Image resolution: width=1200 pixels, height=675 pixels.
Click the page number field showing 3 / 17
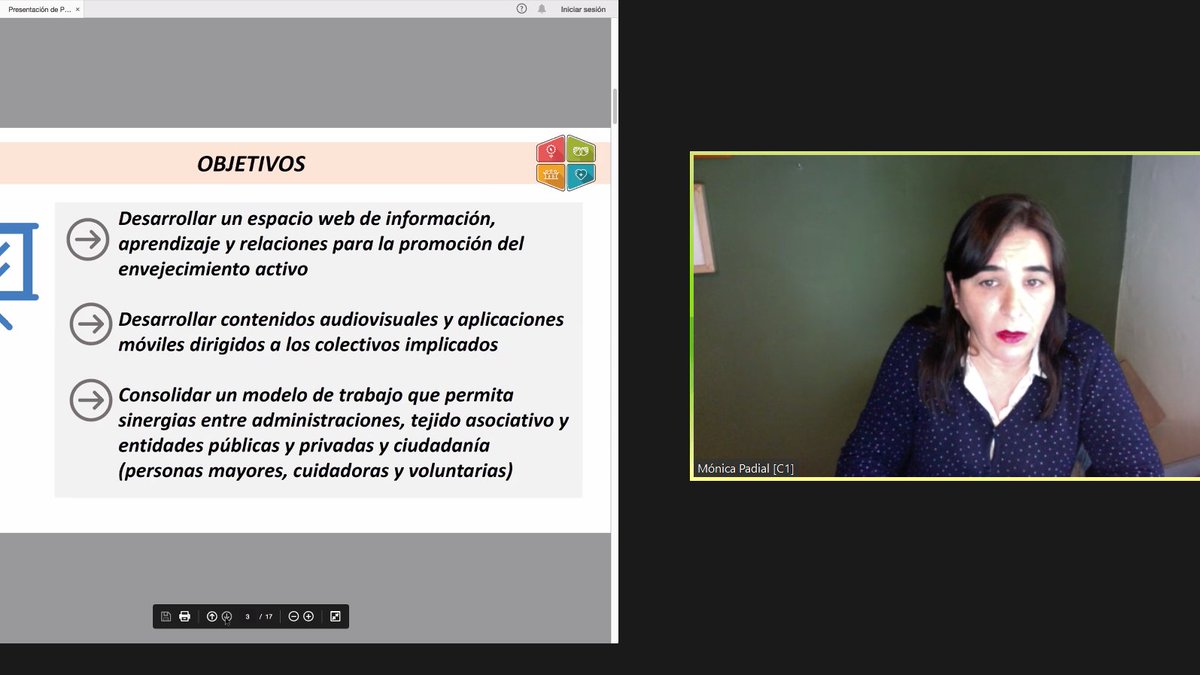pos(250,616)
